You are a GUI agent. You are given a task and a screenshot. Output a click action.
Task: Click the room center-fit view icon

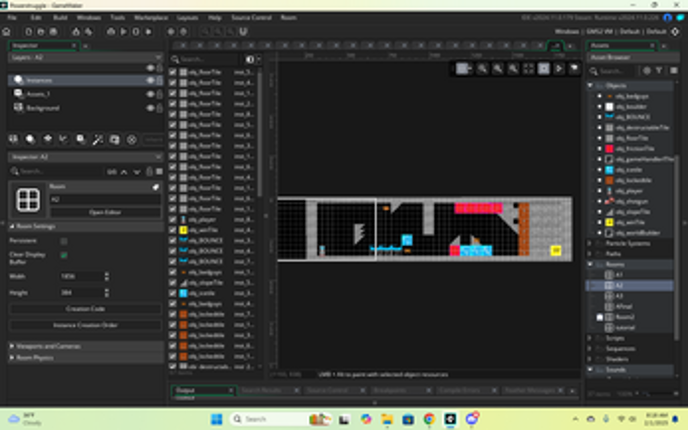[529, 69]
